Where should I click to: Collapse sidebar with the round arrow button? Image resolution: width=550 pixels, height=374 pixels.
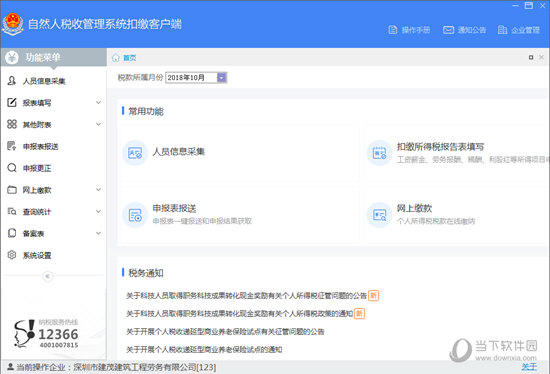48,276
